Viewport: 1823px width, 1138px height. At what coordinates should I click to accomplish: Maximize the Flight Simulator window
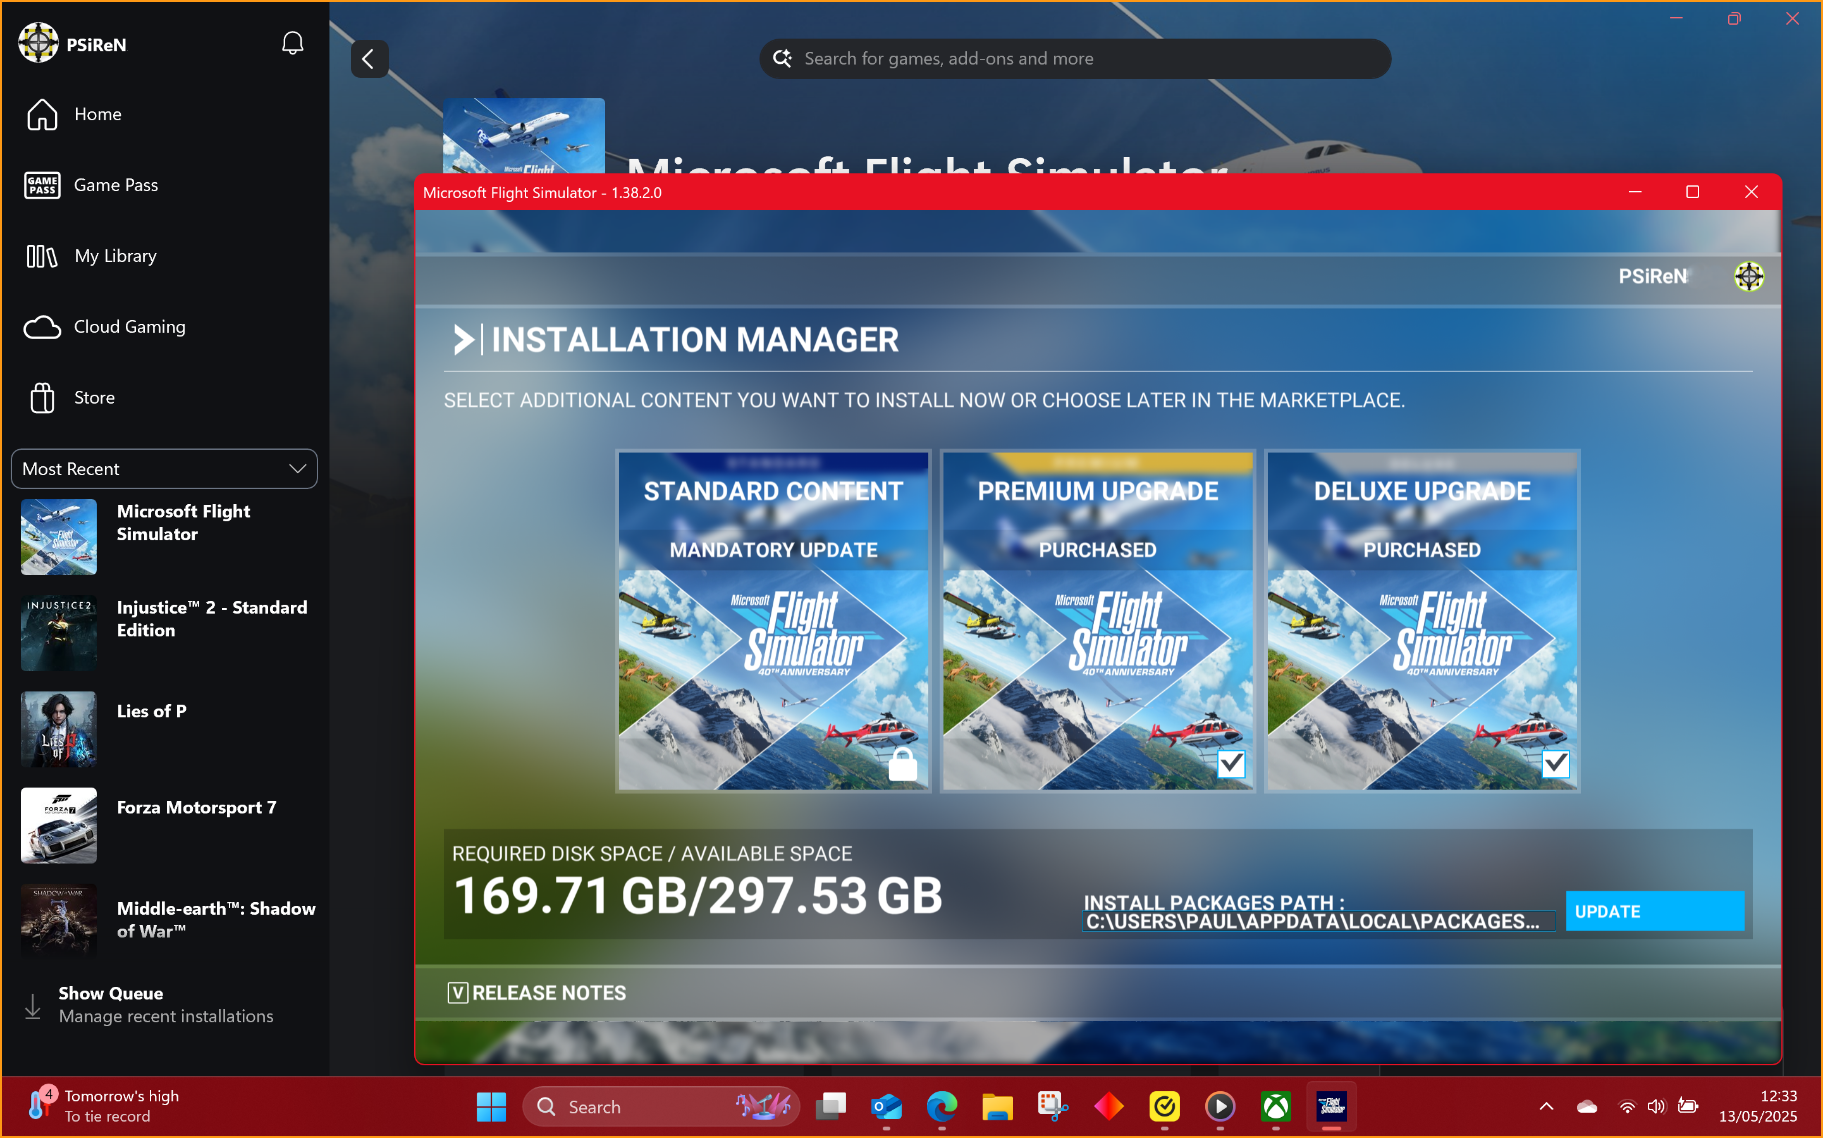point(1692,192)
